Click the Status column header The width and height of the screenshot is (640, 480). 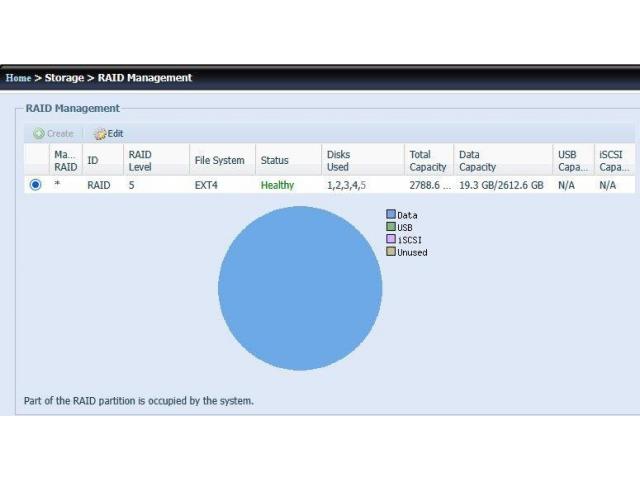click(274, 160)
